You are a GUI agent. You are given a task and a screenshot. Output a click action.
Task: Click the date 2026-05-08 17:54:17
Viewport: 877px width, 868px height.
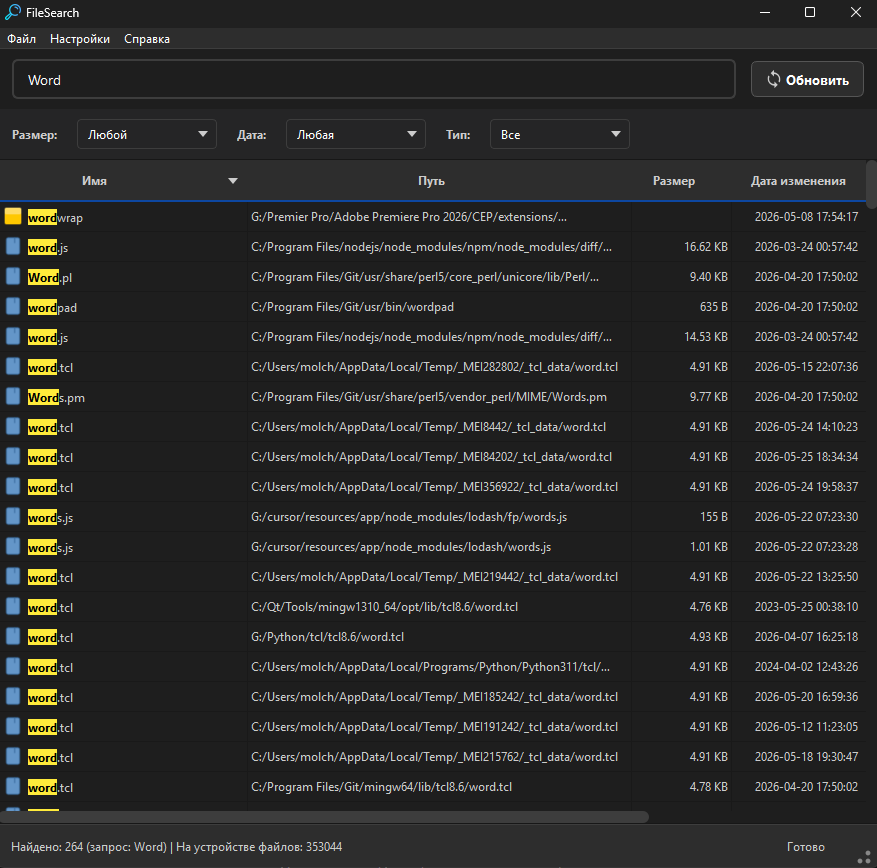click(806, 216)
